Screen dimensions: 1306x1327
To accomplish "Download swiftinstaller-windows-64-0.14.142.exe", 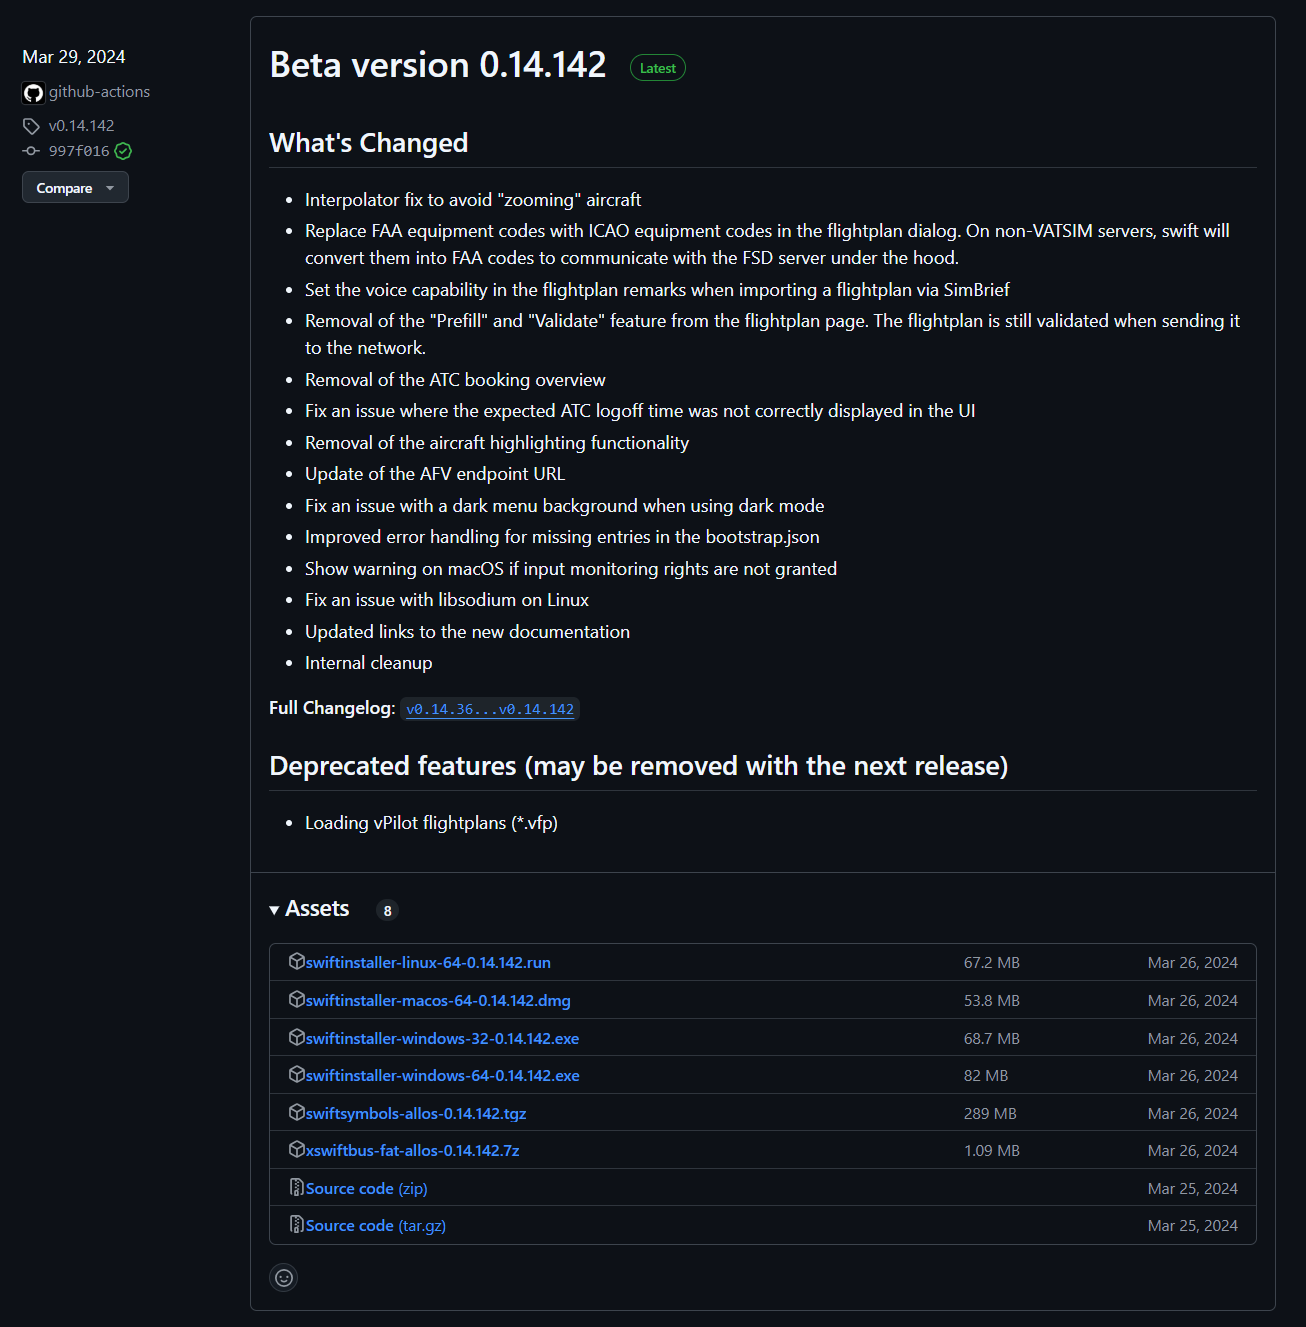I will pyautogui.click(x=442, y=1075).
